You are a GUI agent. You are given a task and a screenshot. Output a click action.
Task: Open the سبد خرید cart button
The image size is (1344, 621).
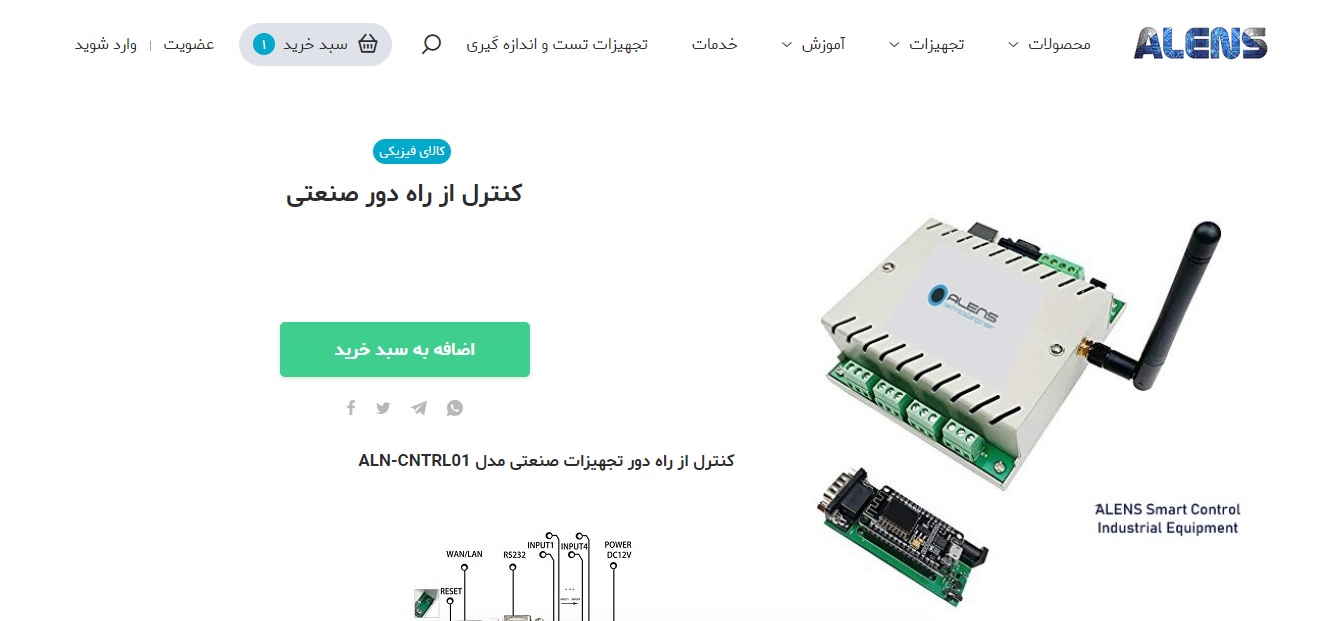pos(315,44)
